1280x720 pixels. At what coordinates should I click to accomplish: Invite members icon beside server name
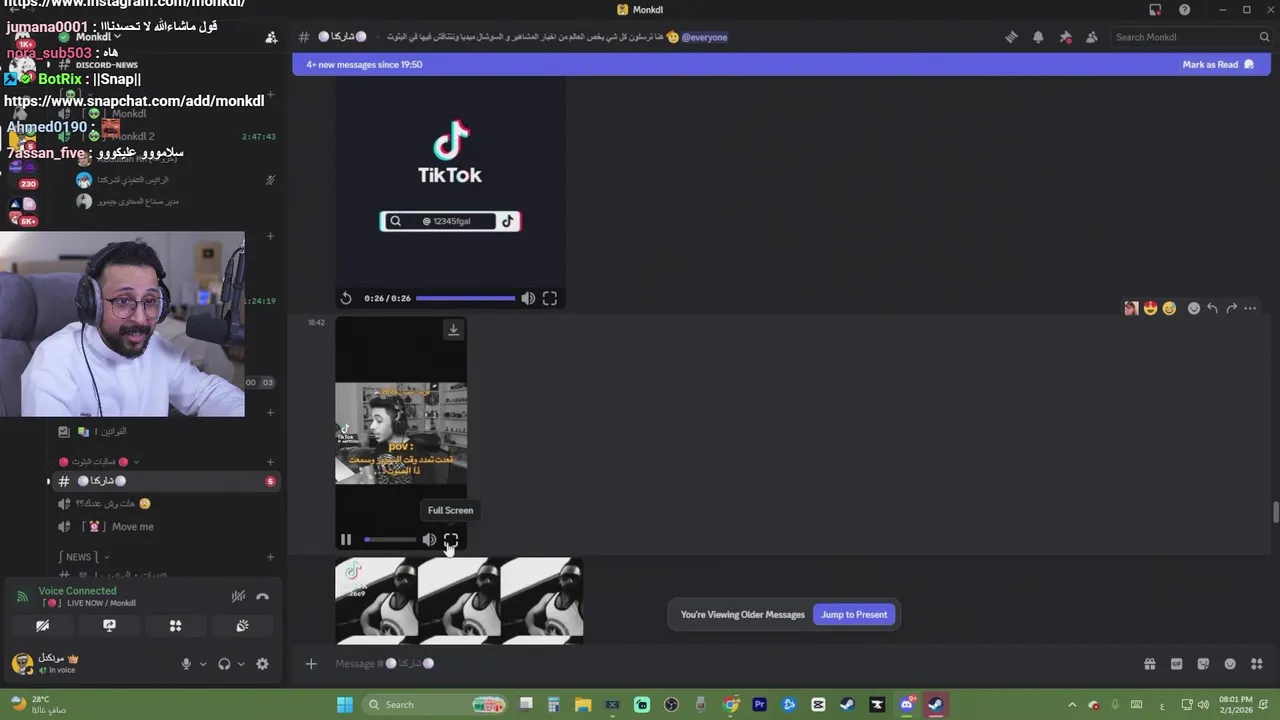click(x=271, y=37)
